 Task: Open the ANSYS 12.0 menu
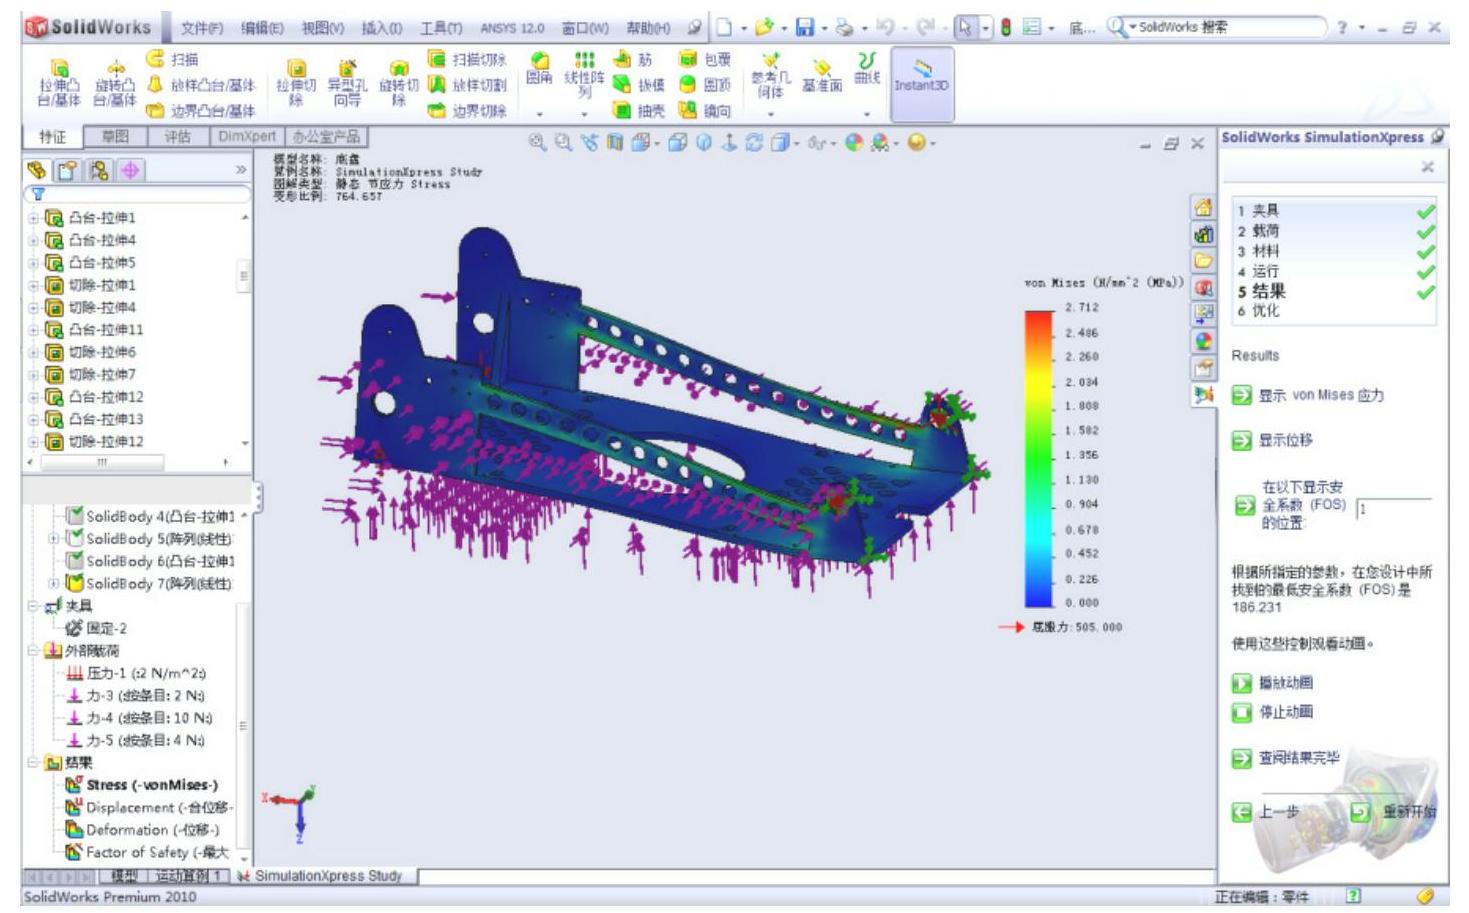[x=512, y=28]
